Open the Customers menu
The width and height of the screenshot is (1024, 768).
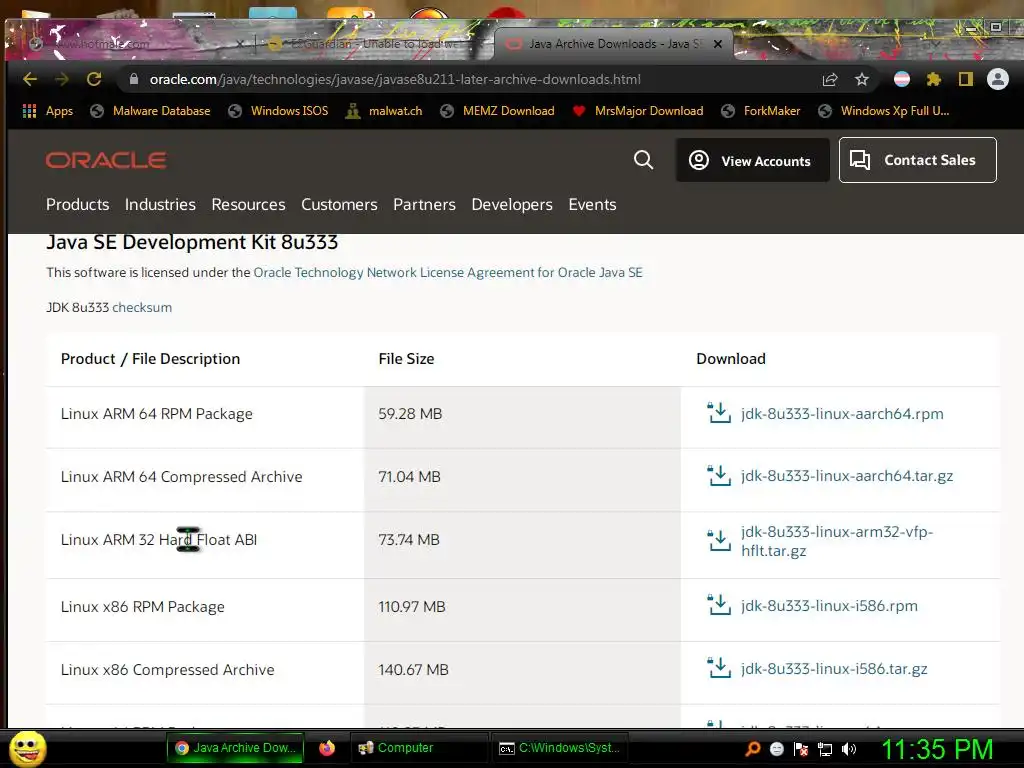[x=339, y=204]
